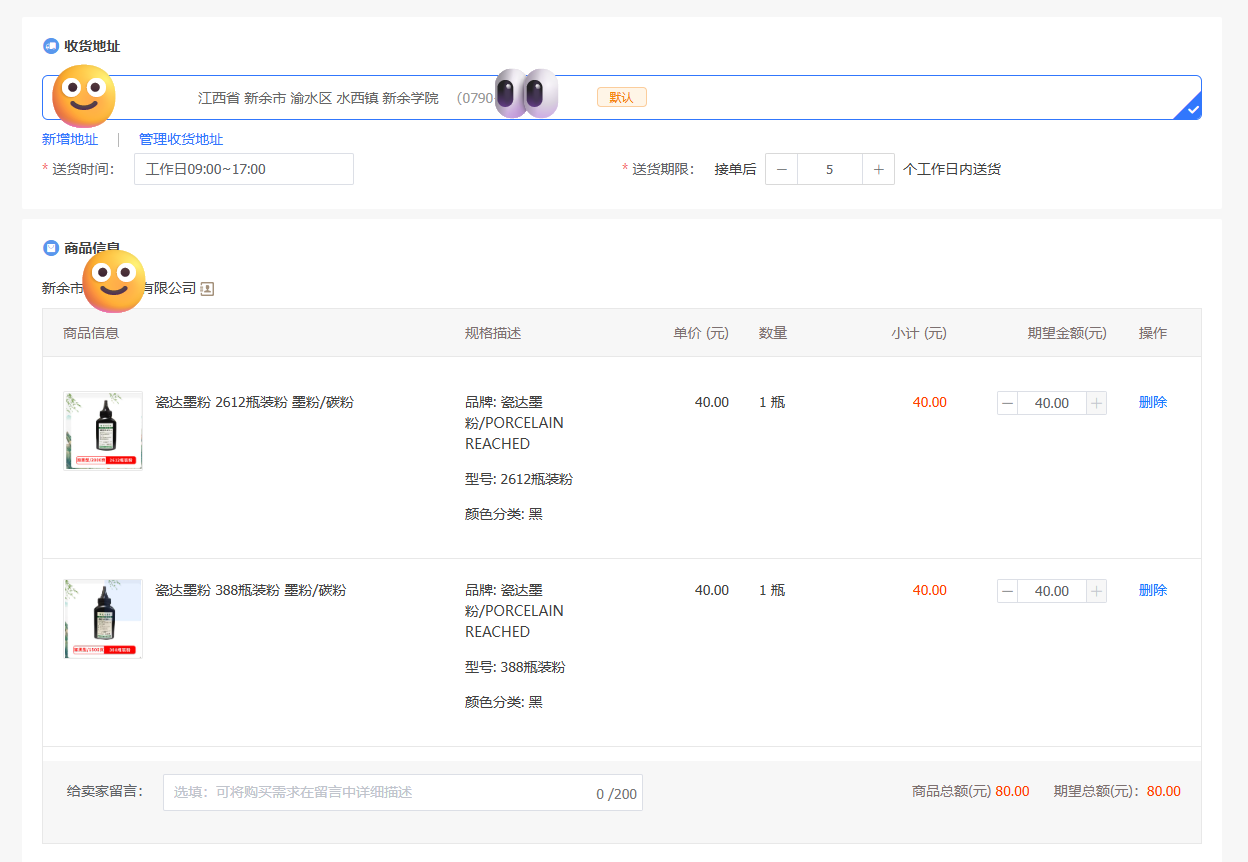Click the unit price 40.00 for 2612瓶装粉
1248x862 pixels.
[712, 402]
